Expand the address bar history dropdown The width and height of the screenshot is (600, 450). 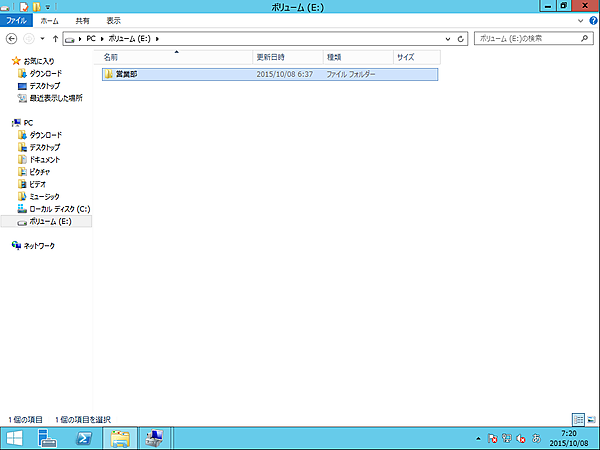[448, 39]
